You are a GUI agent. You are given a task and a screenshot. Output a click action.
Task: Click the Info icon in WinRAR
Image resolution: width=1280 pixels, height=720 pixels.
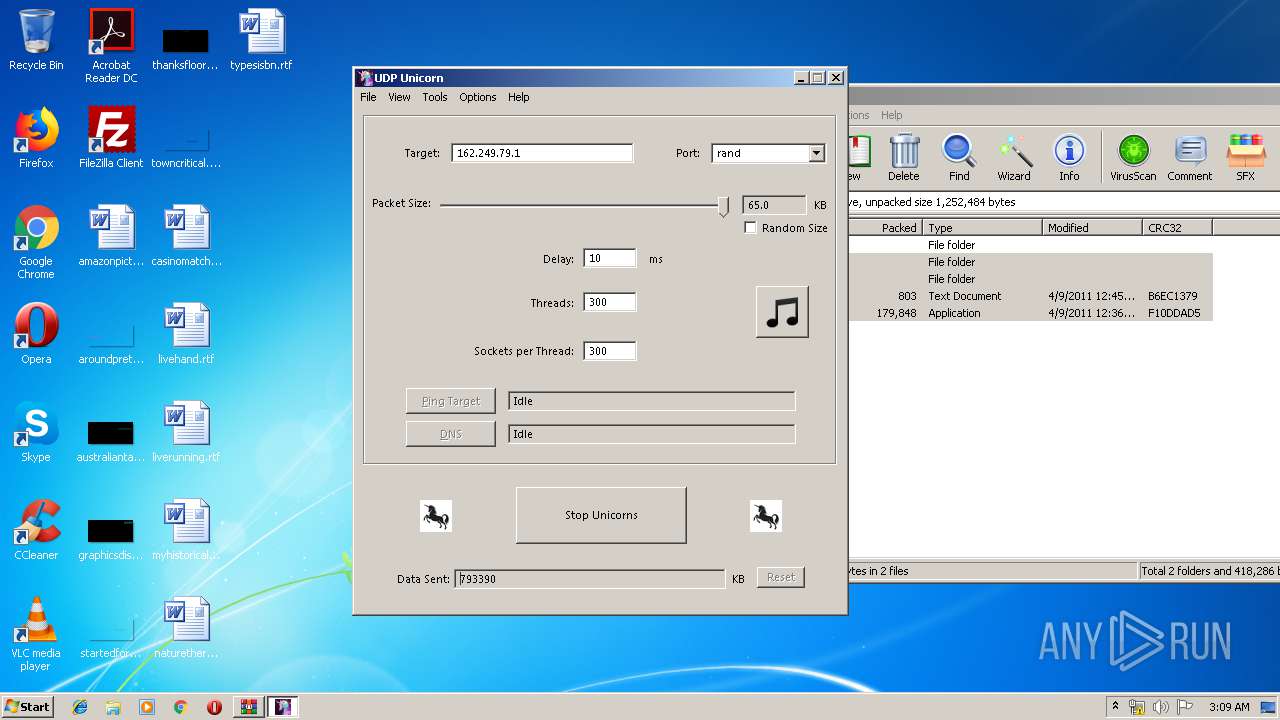pos(1069,158)
